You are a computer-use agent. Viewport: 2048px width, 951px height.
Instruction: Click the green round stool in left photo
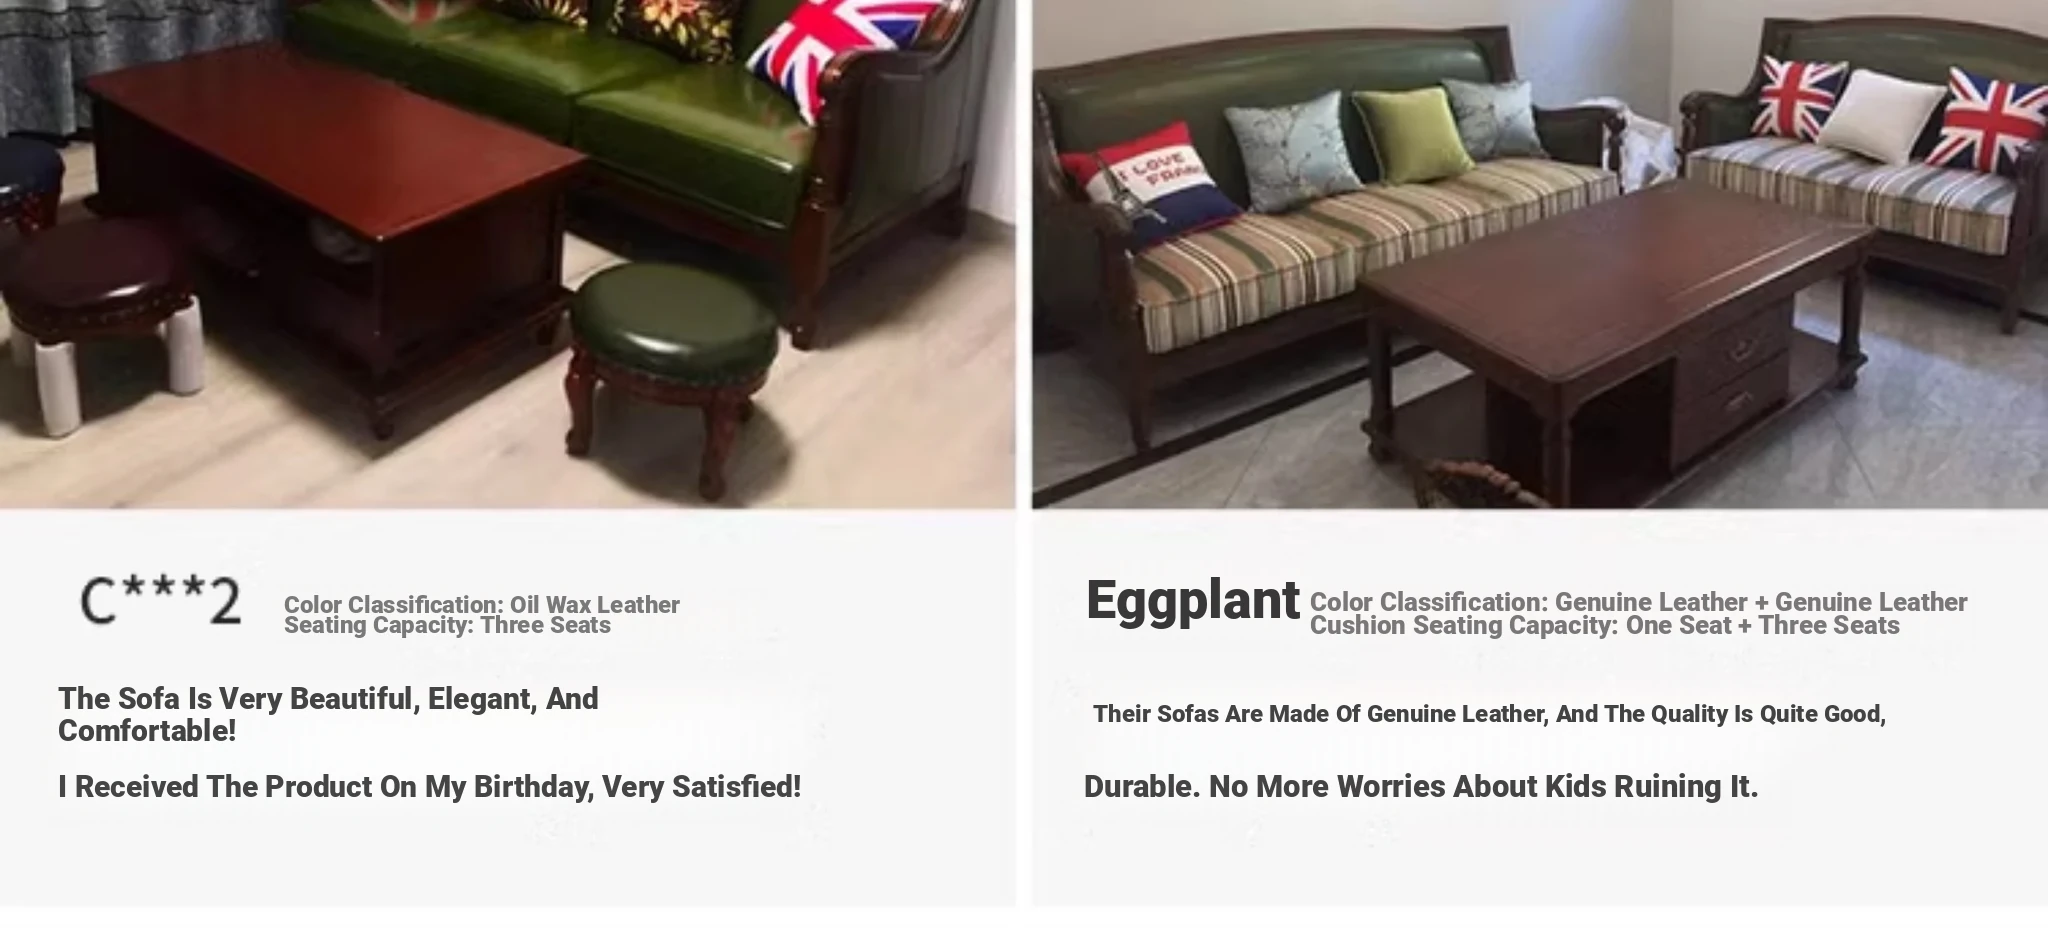[674, 375]
